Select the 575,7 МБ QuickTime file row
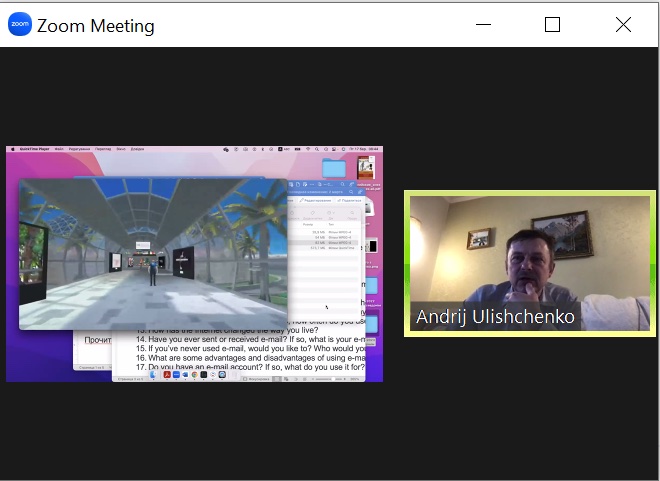This screenshot has width=660, height=481. click(324, 248)
